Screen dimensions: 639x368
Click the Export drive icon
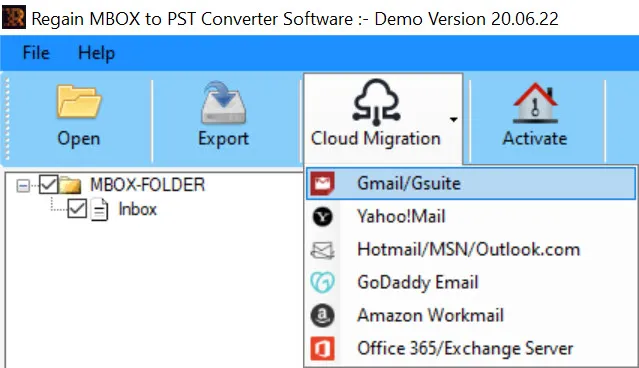click(223, 102)
